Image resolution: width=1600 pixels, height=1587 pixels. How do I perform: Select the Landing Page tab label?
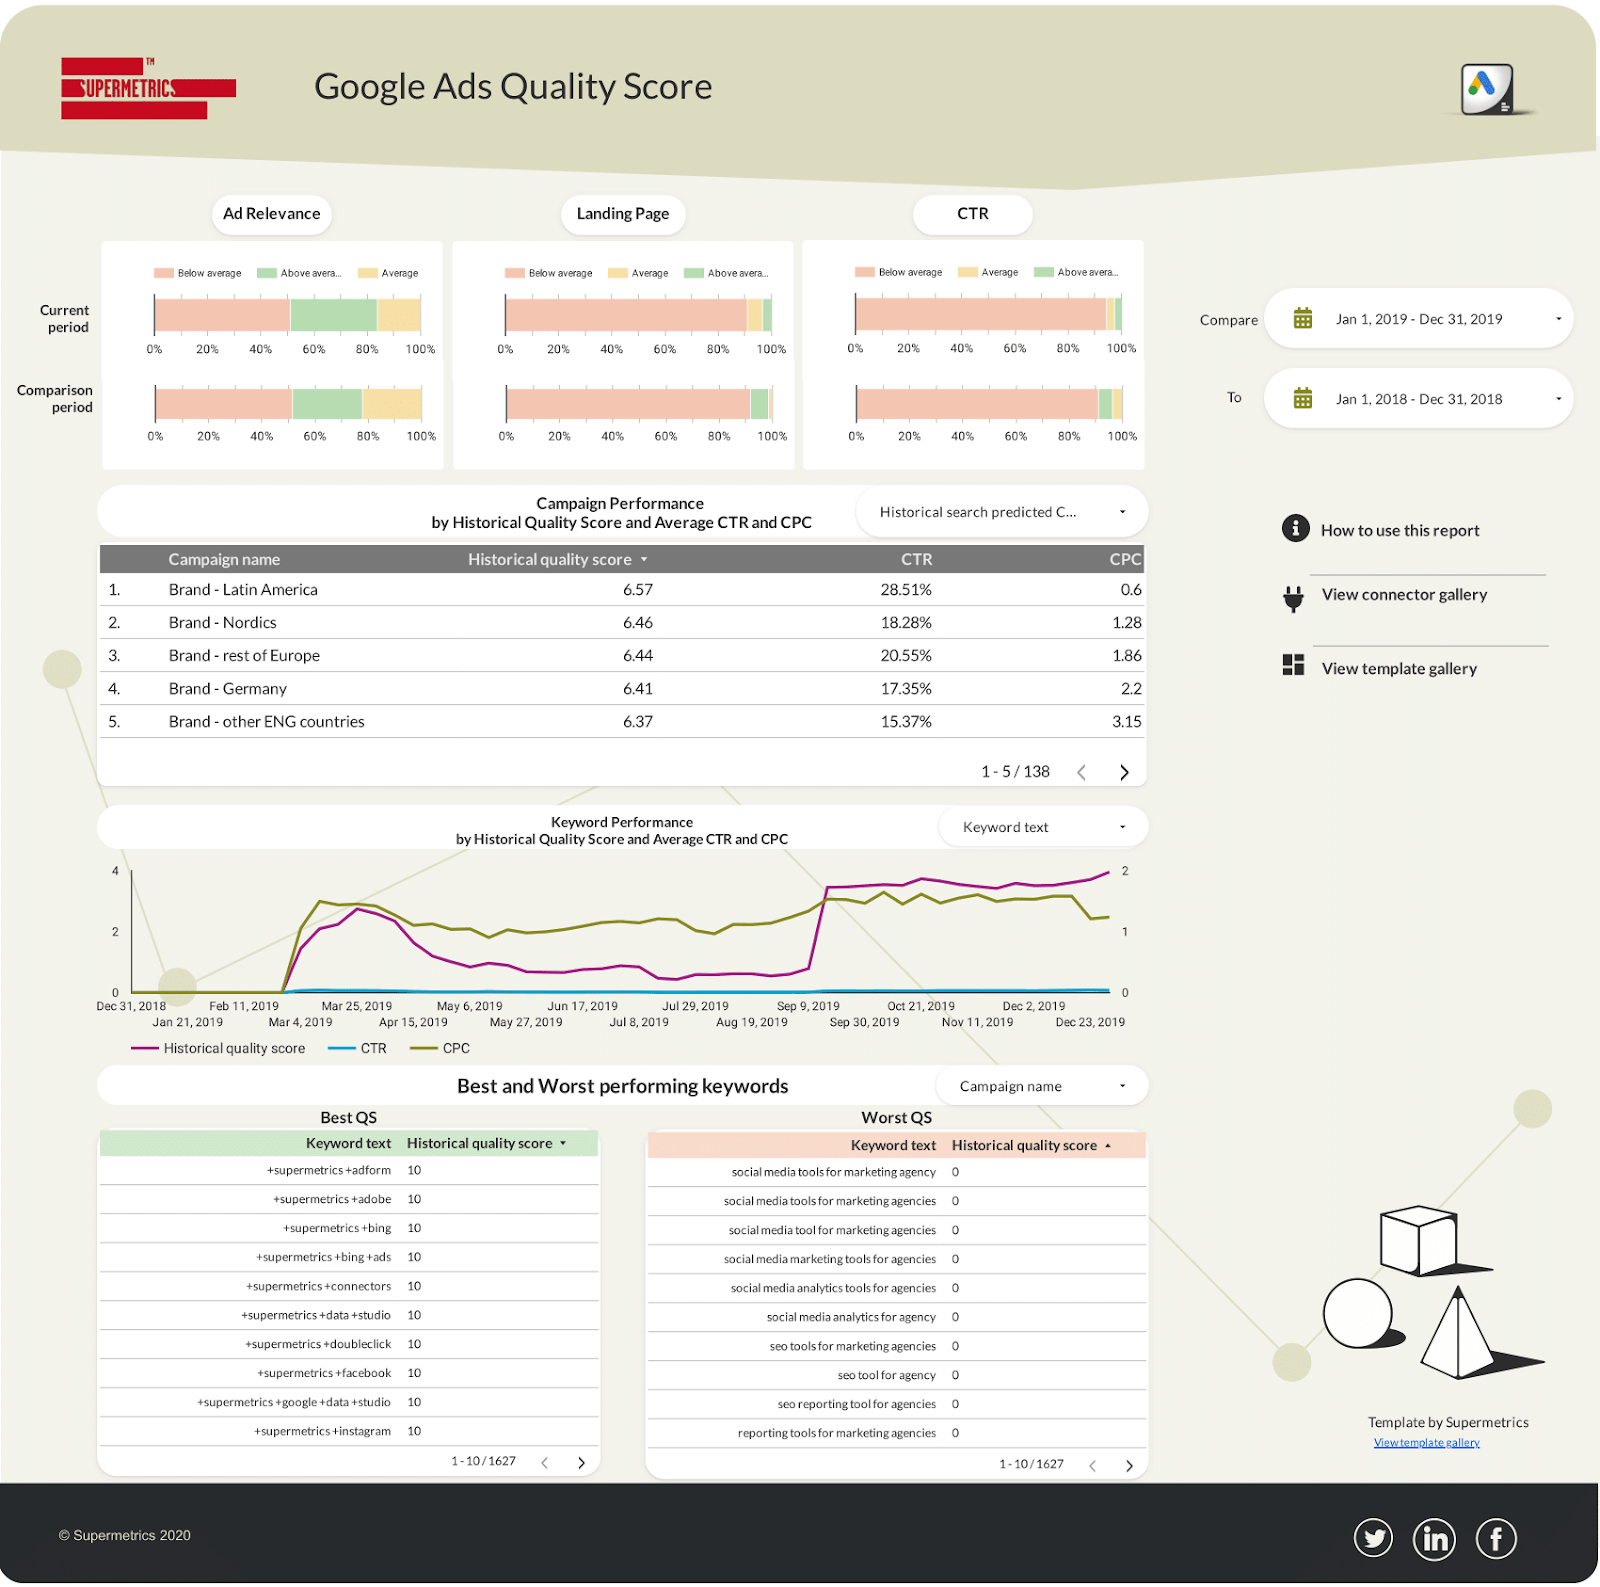[623, 214]
